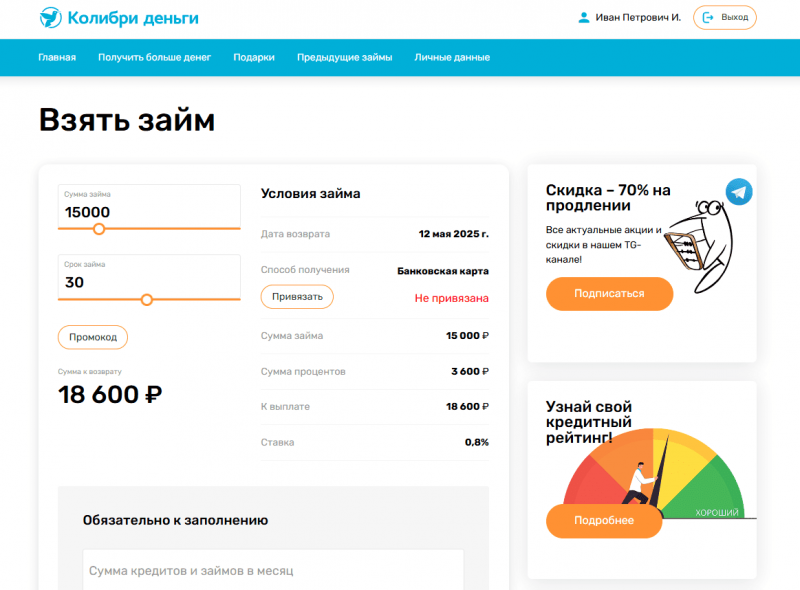800x590 pixels.
Task: Click the Срок займа slider handle
Action: [x=148, y=299]
